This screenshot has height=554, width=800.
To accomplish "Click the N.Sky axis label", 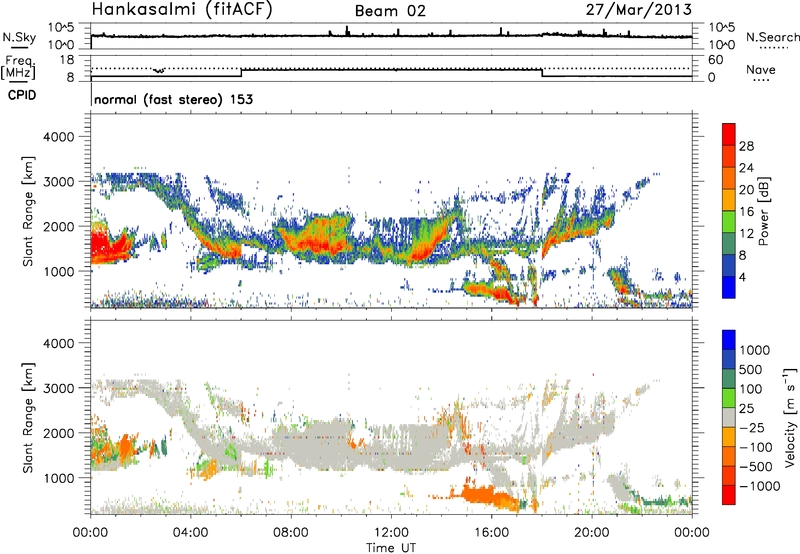I will 19,37.
